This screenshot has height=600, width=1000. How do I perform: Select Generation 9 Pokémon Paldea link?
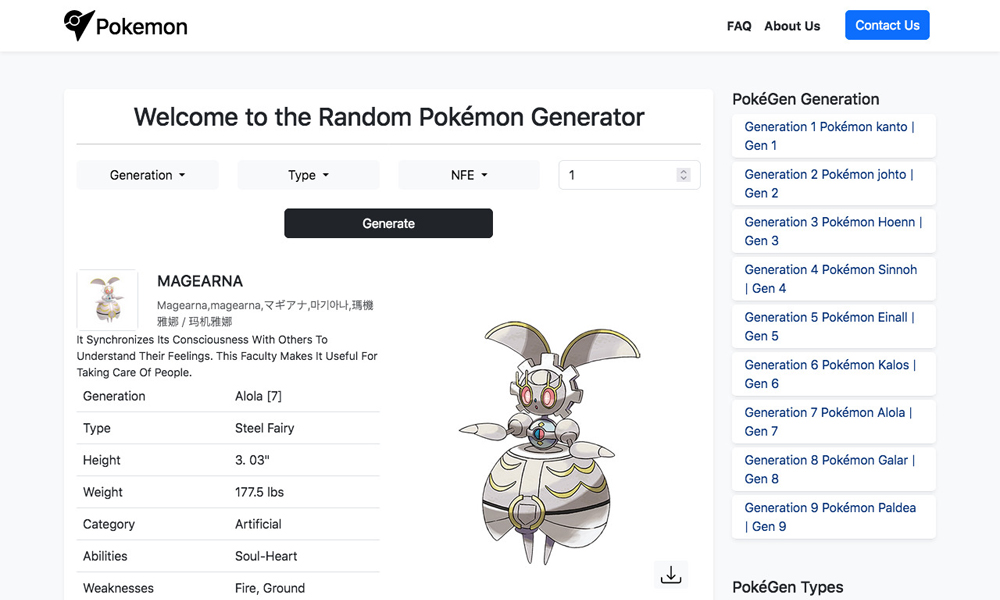830,517
